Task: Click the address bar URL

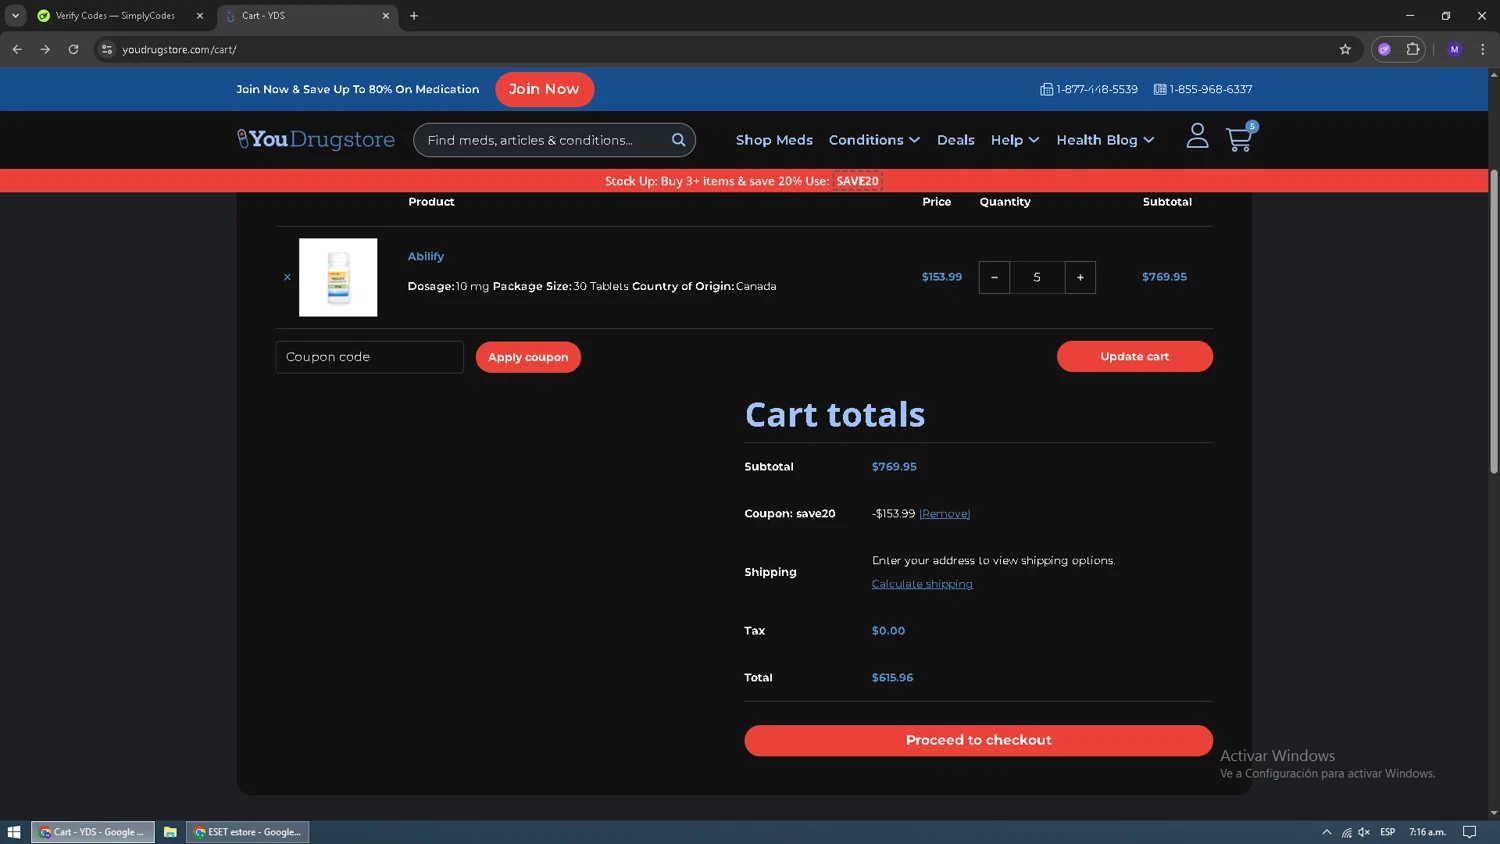Action: pos(179,50)
